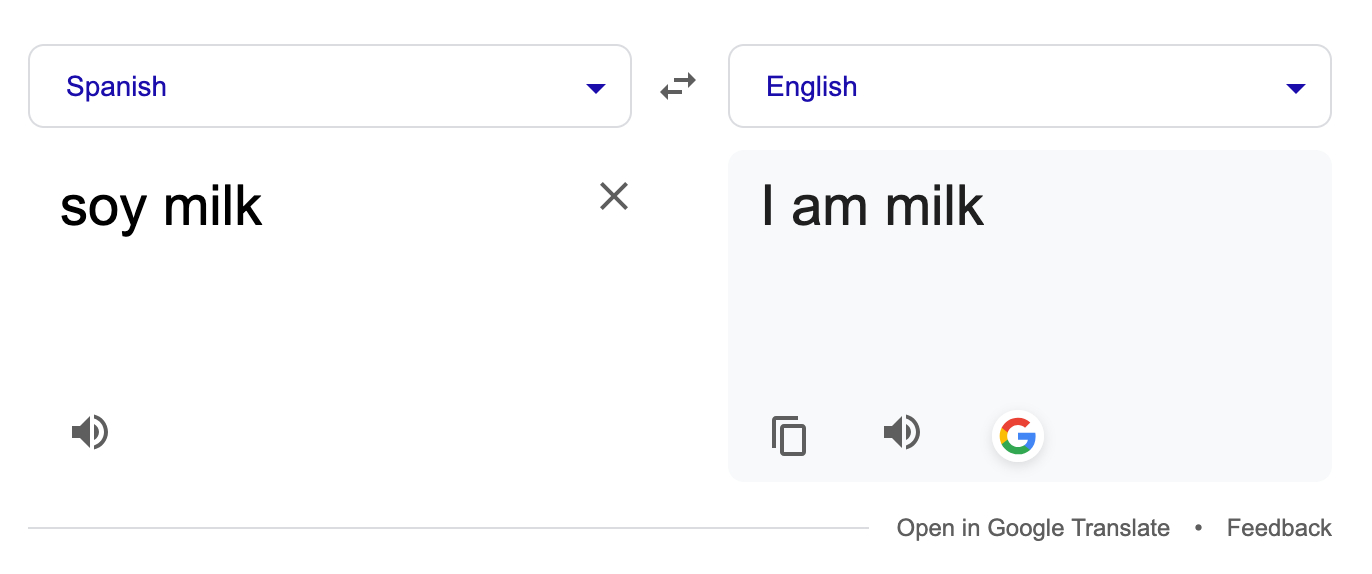Click the Google logo icon
The width and height of the screenshot is (1372, 574).
1017,437
